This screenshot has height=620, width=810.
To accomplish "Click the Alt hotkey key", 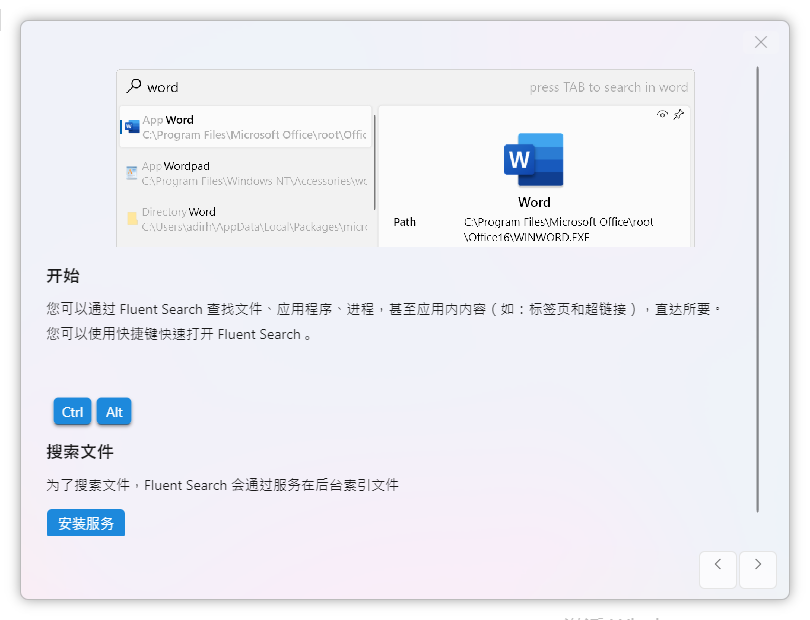I will pyautogui.click(x=114, y=412).
